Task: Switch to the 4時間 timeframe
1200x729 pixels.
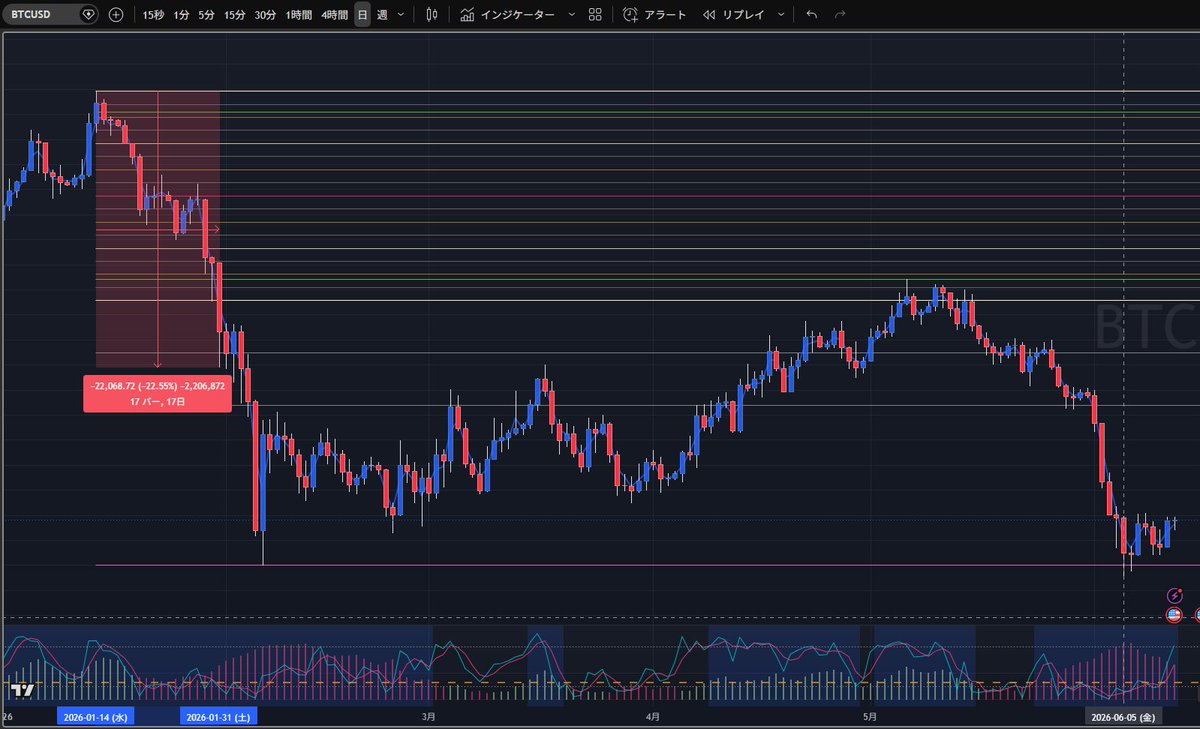Action: (x=335, y=15)
